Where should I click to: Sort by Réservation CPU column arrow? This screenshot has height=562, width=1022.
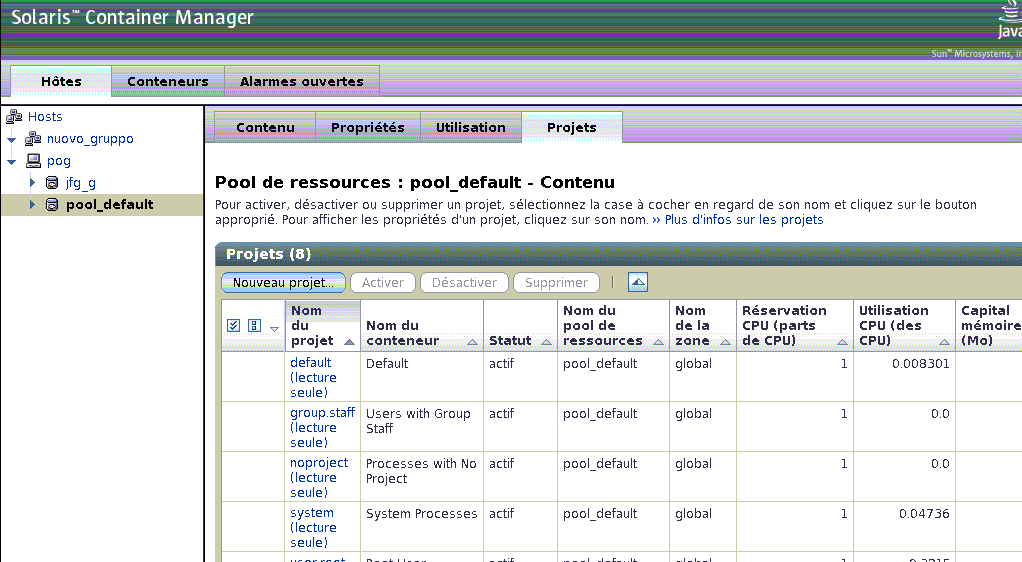842,342
